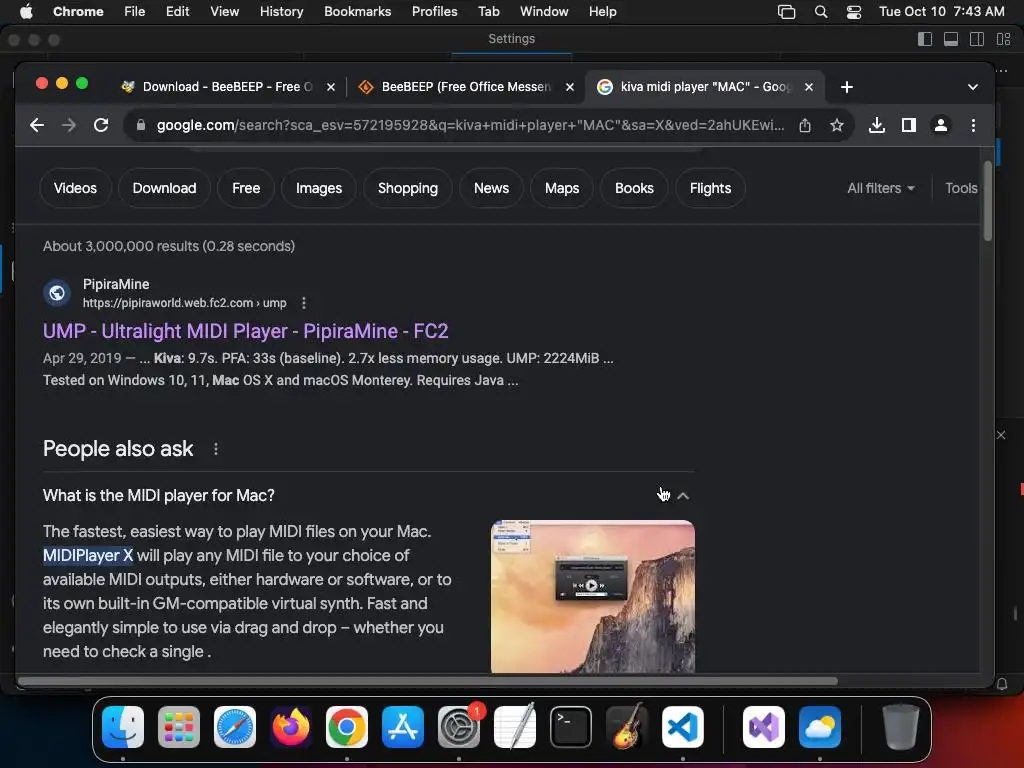The width and height of the screenshot is (1024, 768).
Task: Close the BeeBEEP Free Office Messenger tab
Action: tap(569, 87)
